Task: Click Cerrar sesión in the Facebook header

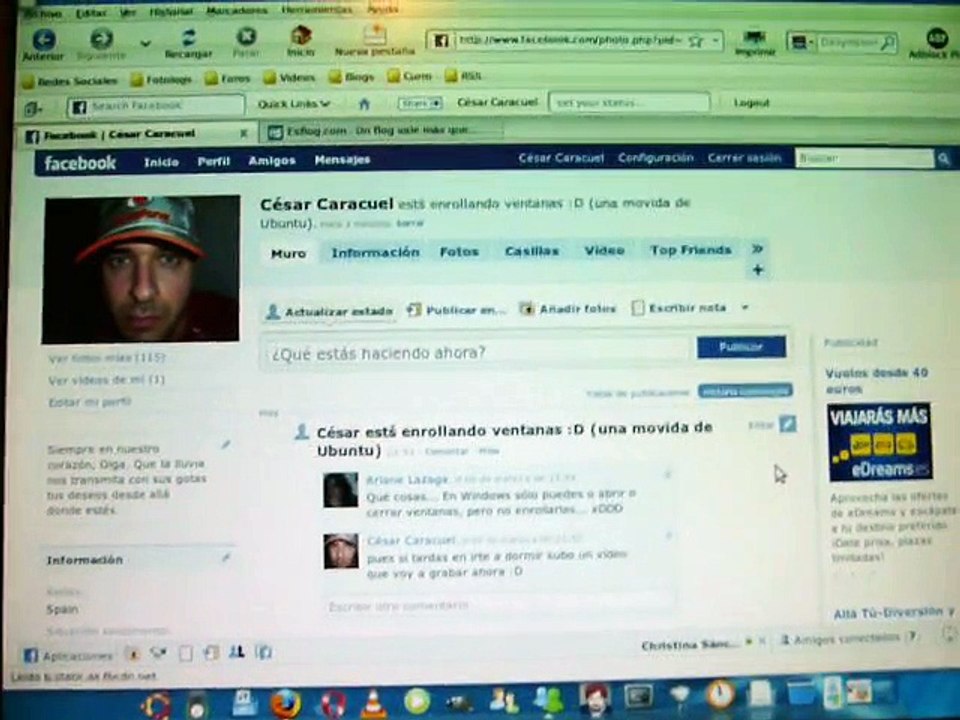Action: (744, 158)
